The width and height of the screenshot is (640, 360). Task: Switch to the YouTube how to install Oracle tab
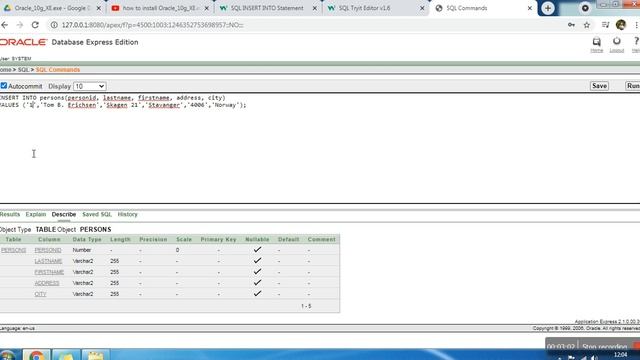coord(160,8)
